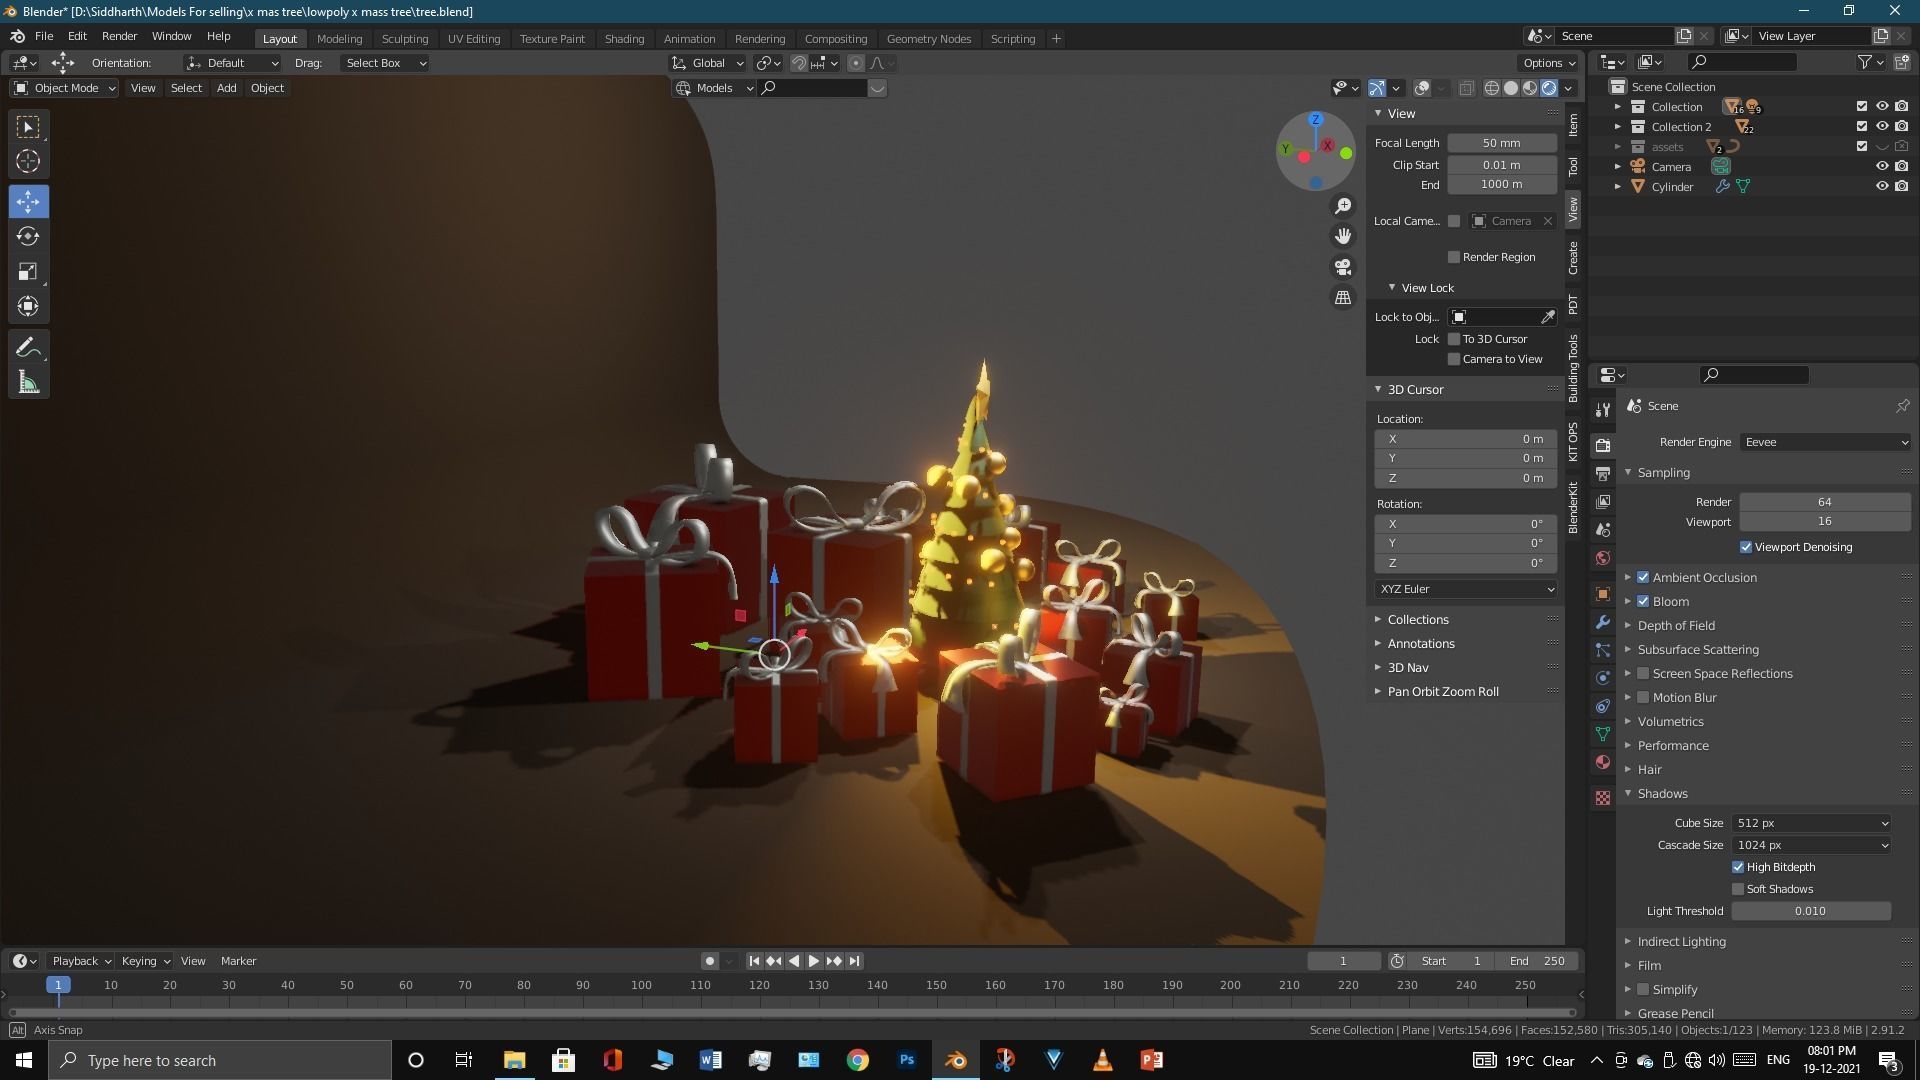Select the 3D Cursor tool
The image size is (1920, 1080).
pos(28,161)
